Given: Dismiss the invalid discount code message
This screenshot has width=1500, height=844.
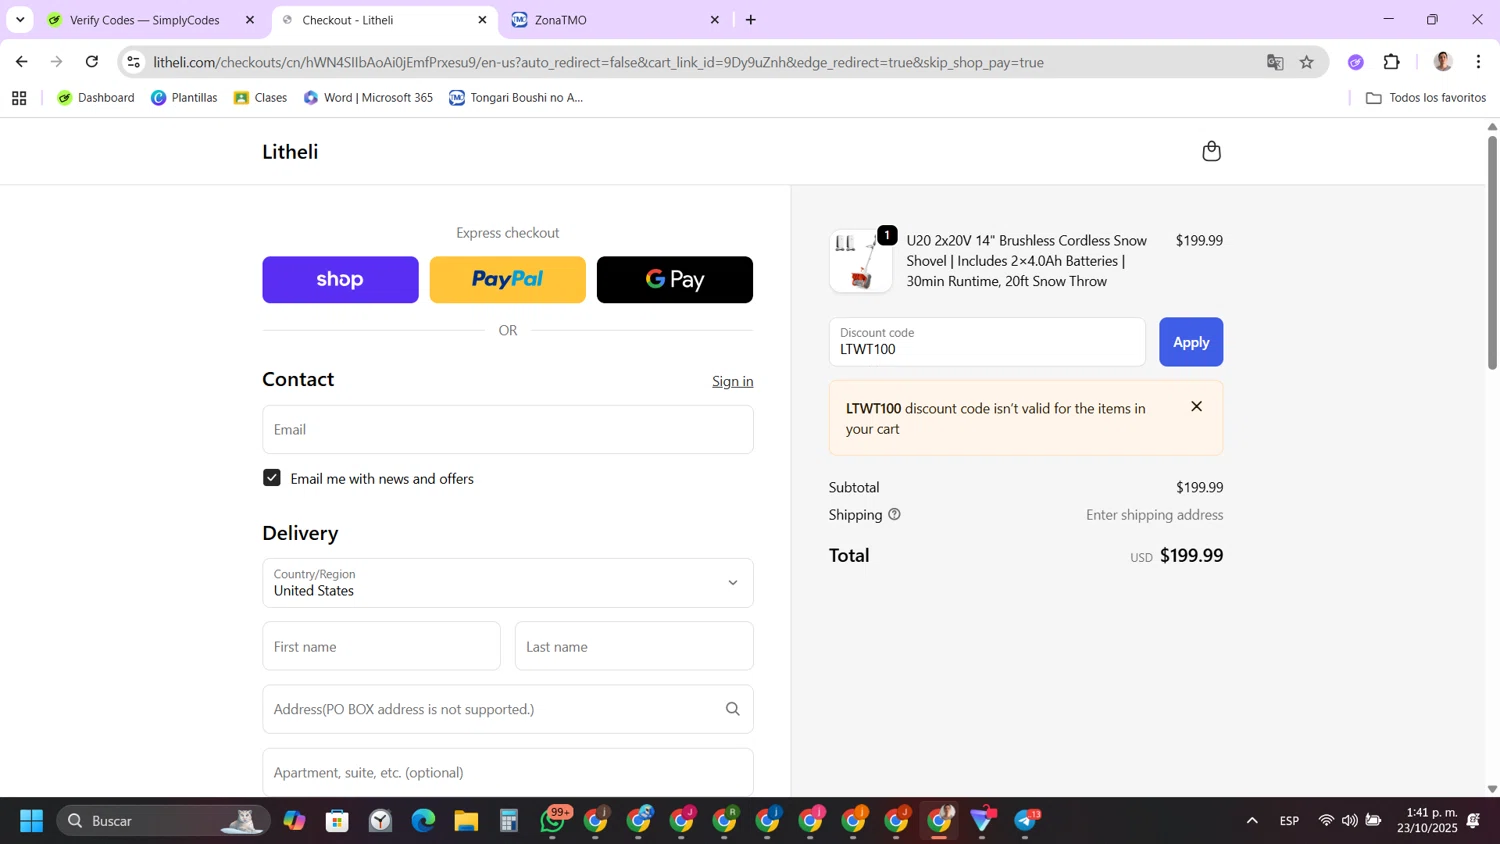Looking at the screenshot, I should (1196, 407).
